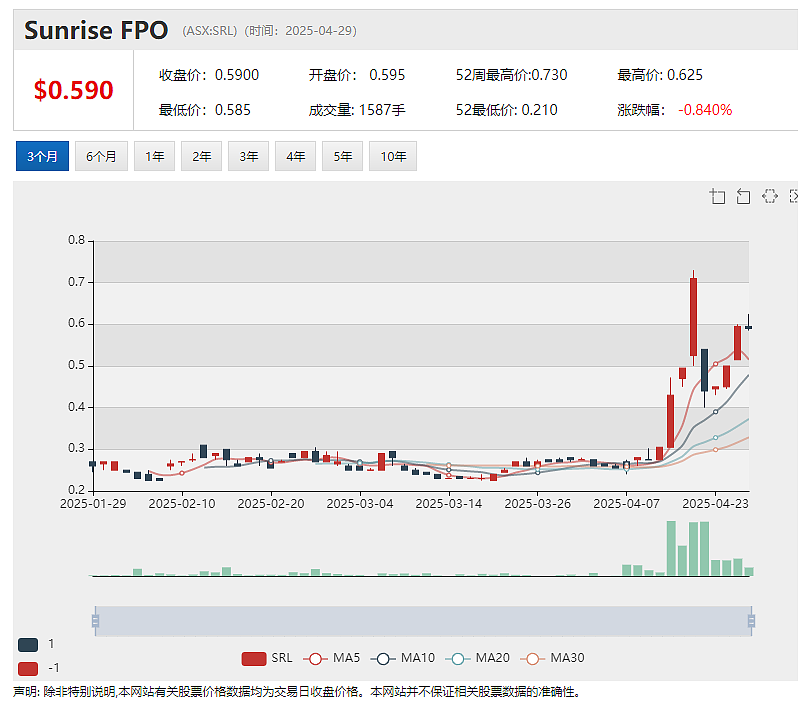Click the 0.8 y-axis label
This screenshot has height=714, width=811.
tap(77, 240)
